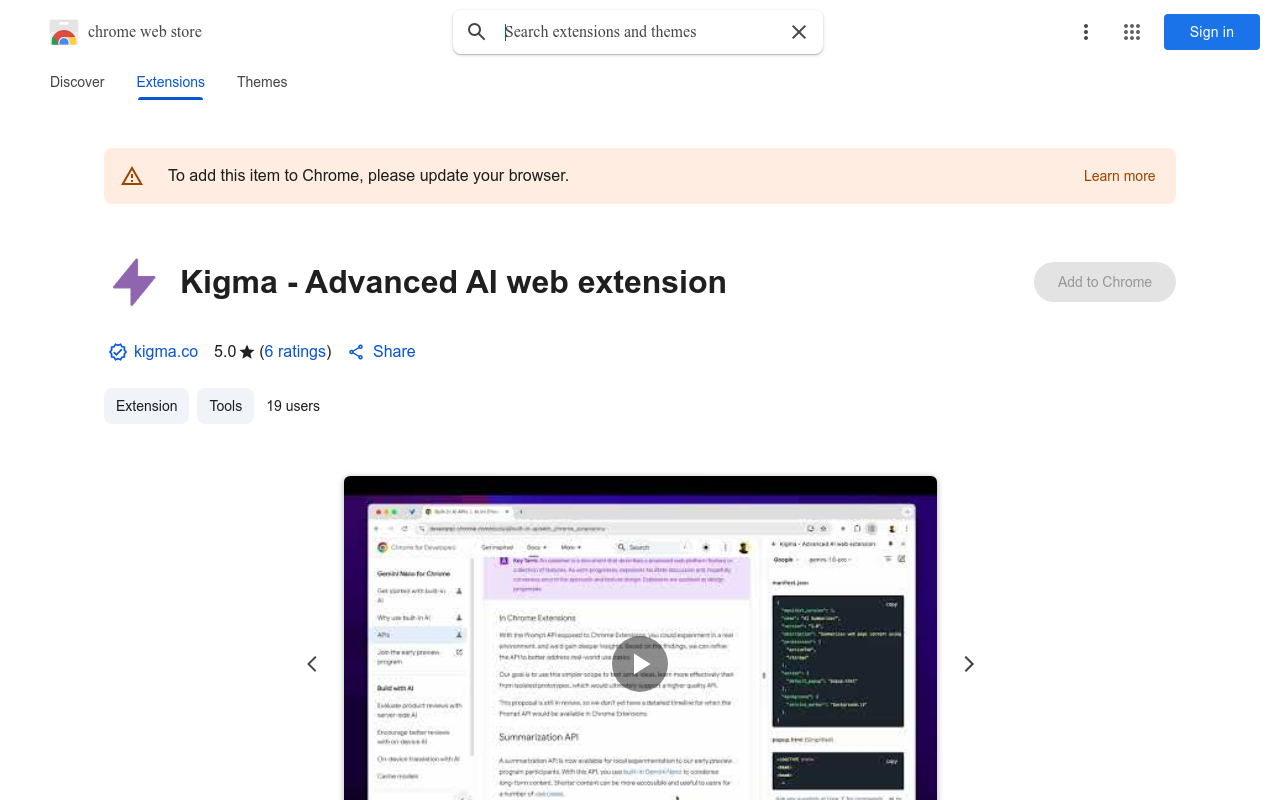This screenshot has height=800, width=1280.
Task: Select the Extensions tab
Action: tap(171, 82)
